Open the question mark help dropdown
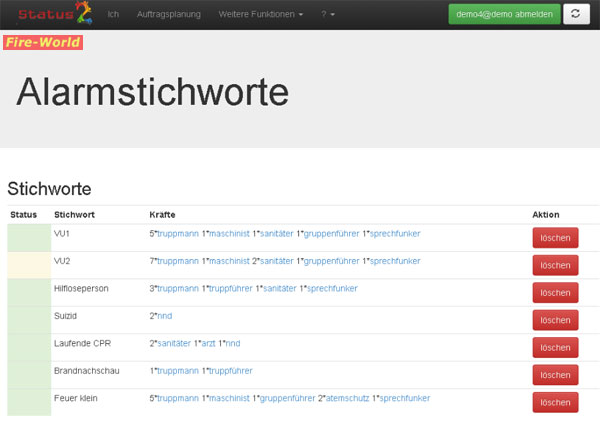600x430 pixels. [x=328, y=14]
